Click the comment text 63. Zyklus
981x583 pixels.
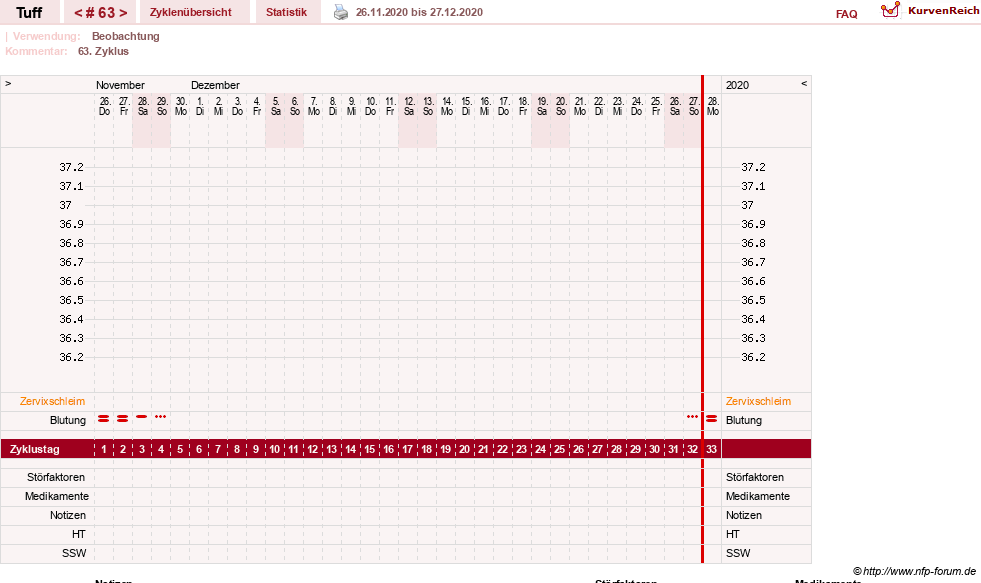point(103,51)
